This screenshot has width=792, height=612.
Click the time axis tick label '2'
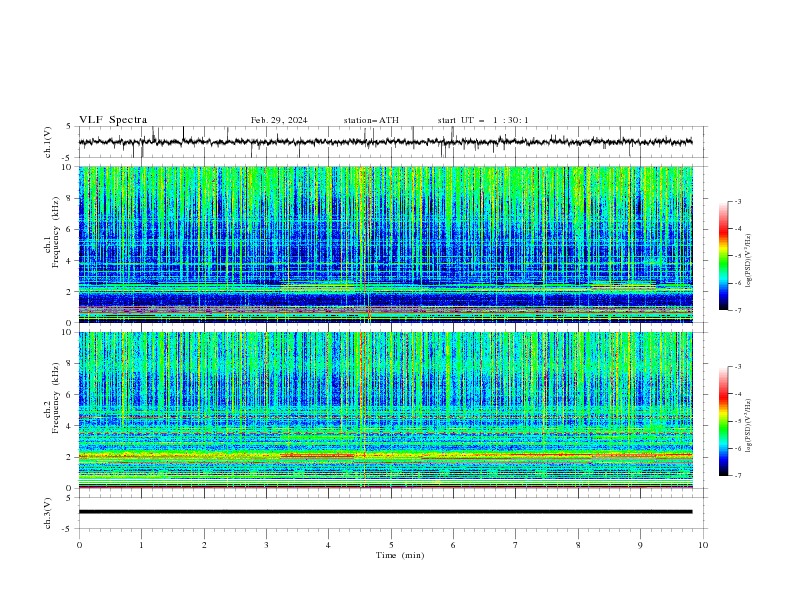(204, 545)
